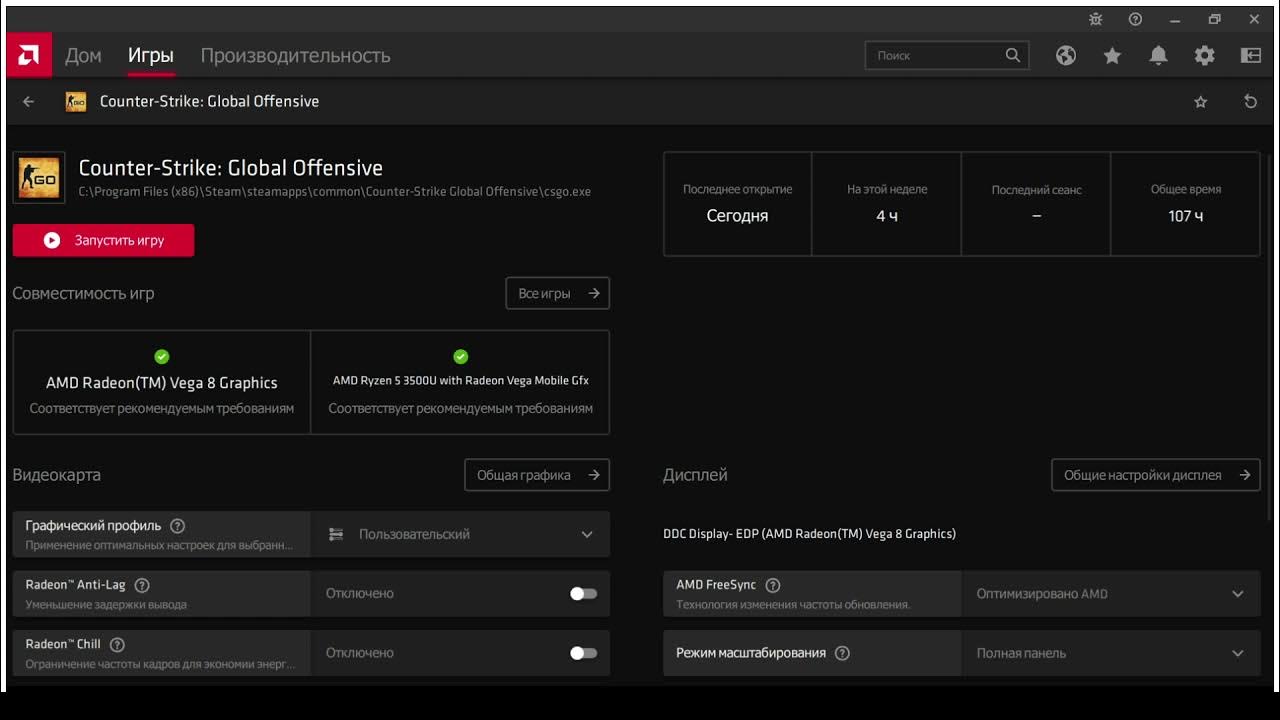This screenshot has height=720, width=1280.
Task: Expand the Пользовательский profile dropdown
Action: pos(460,534)
